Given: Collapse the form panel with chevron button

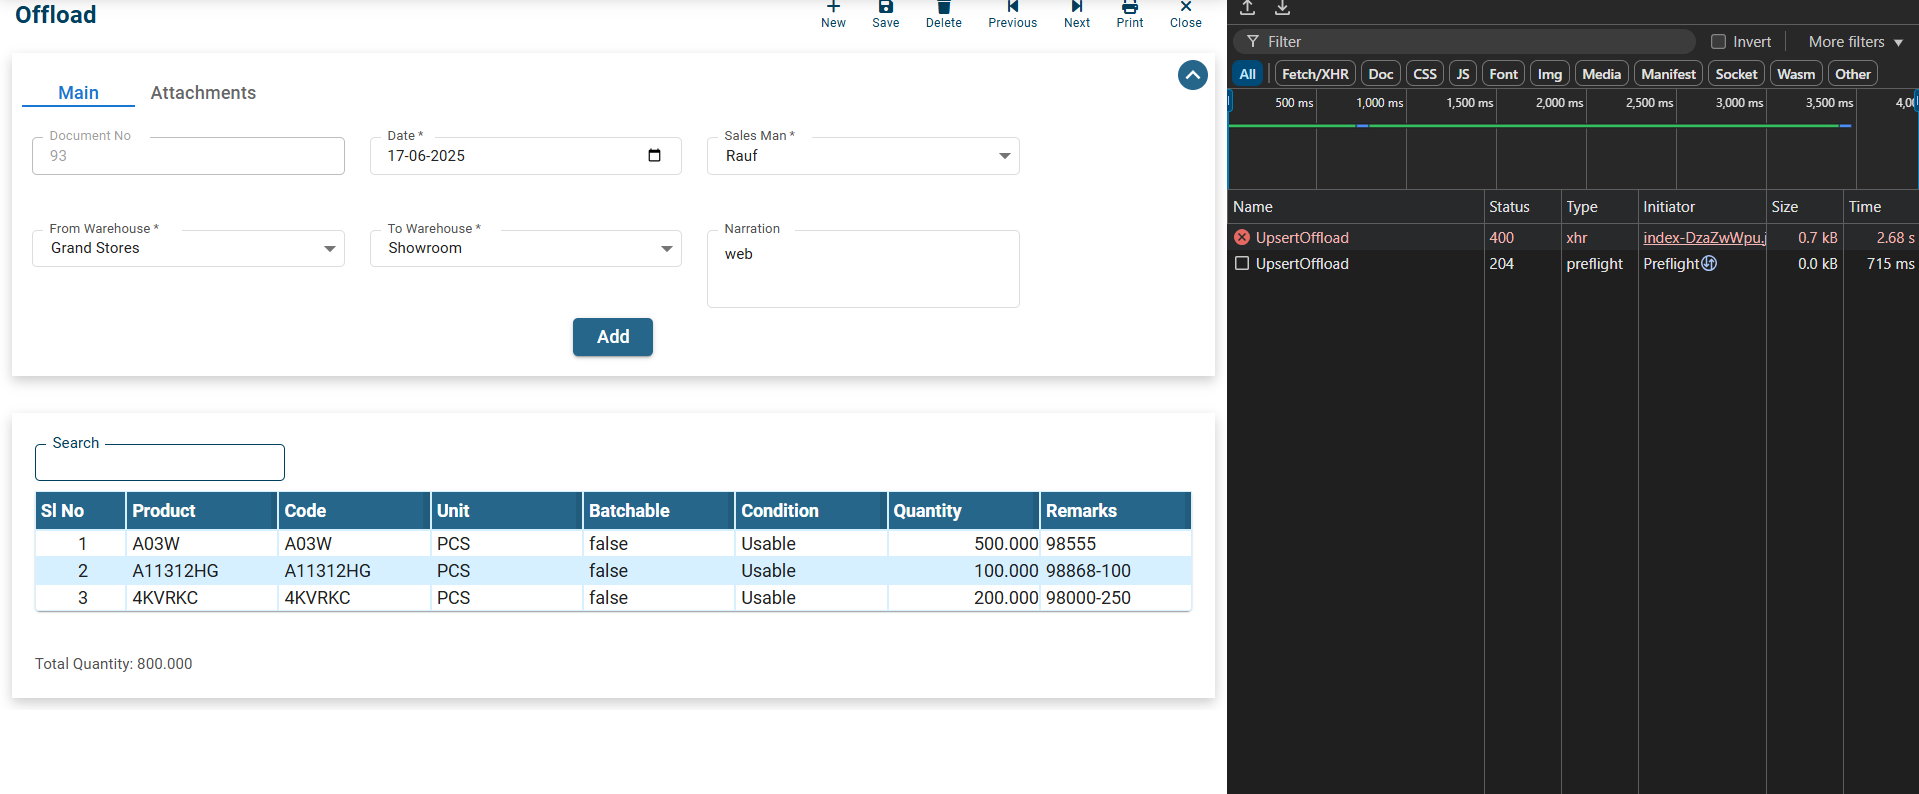Looking at the screenshot, I should coord(1192,75).
